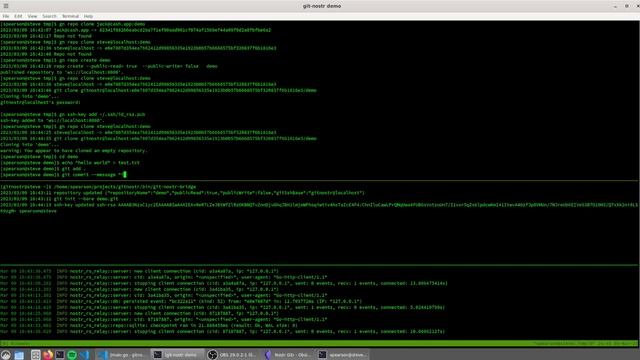Click the 'gn repo create demo' command line

[x=55, y=60]
